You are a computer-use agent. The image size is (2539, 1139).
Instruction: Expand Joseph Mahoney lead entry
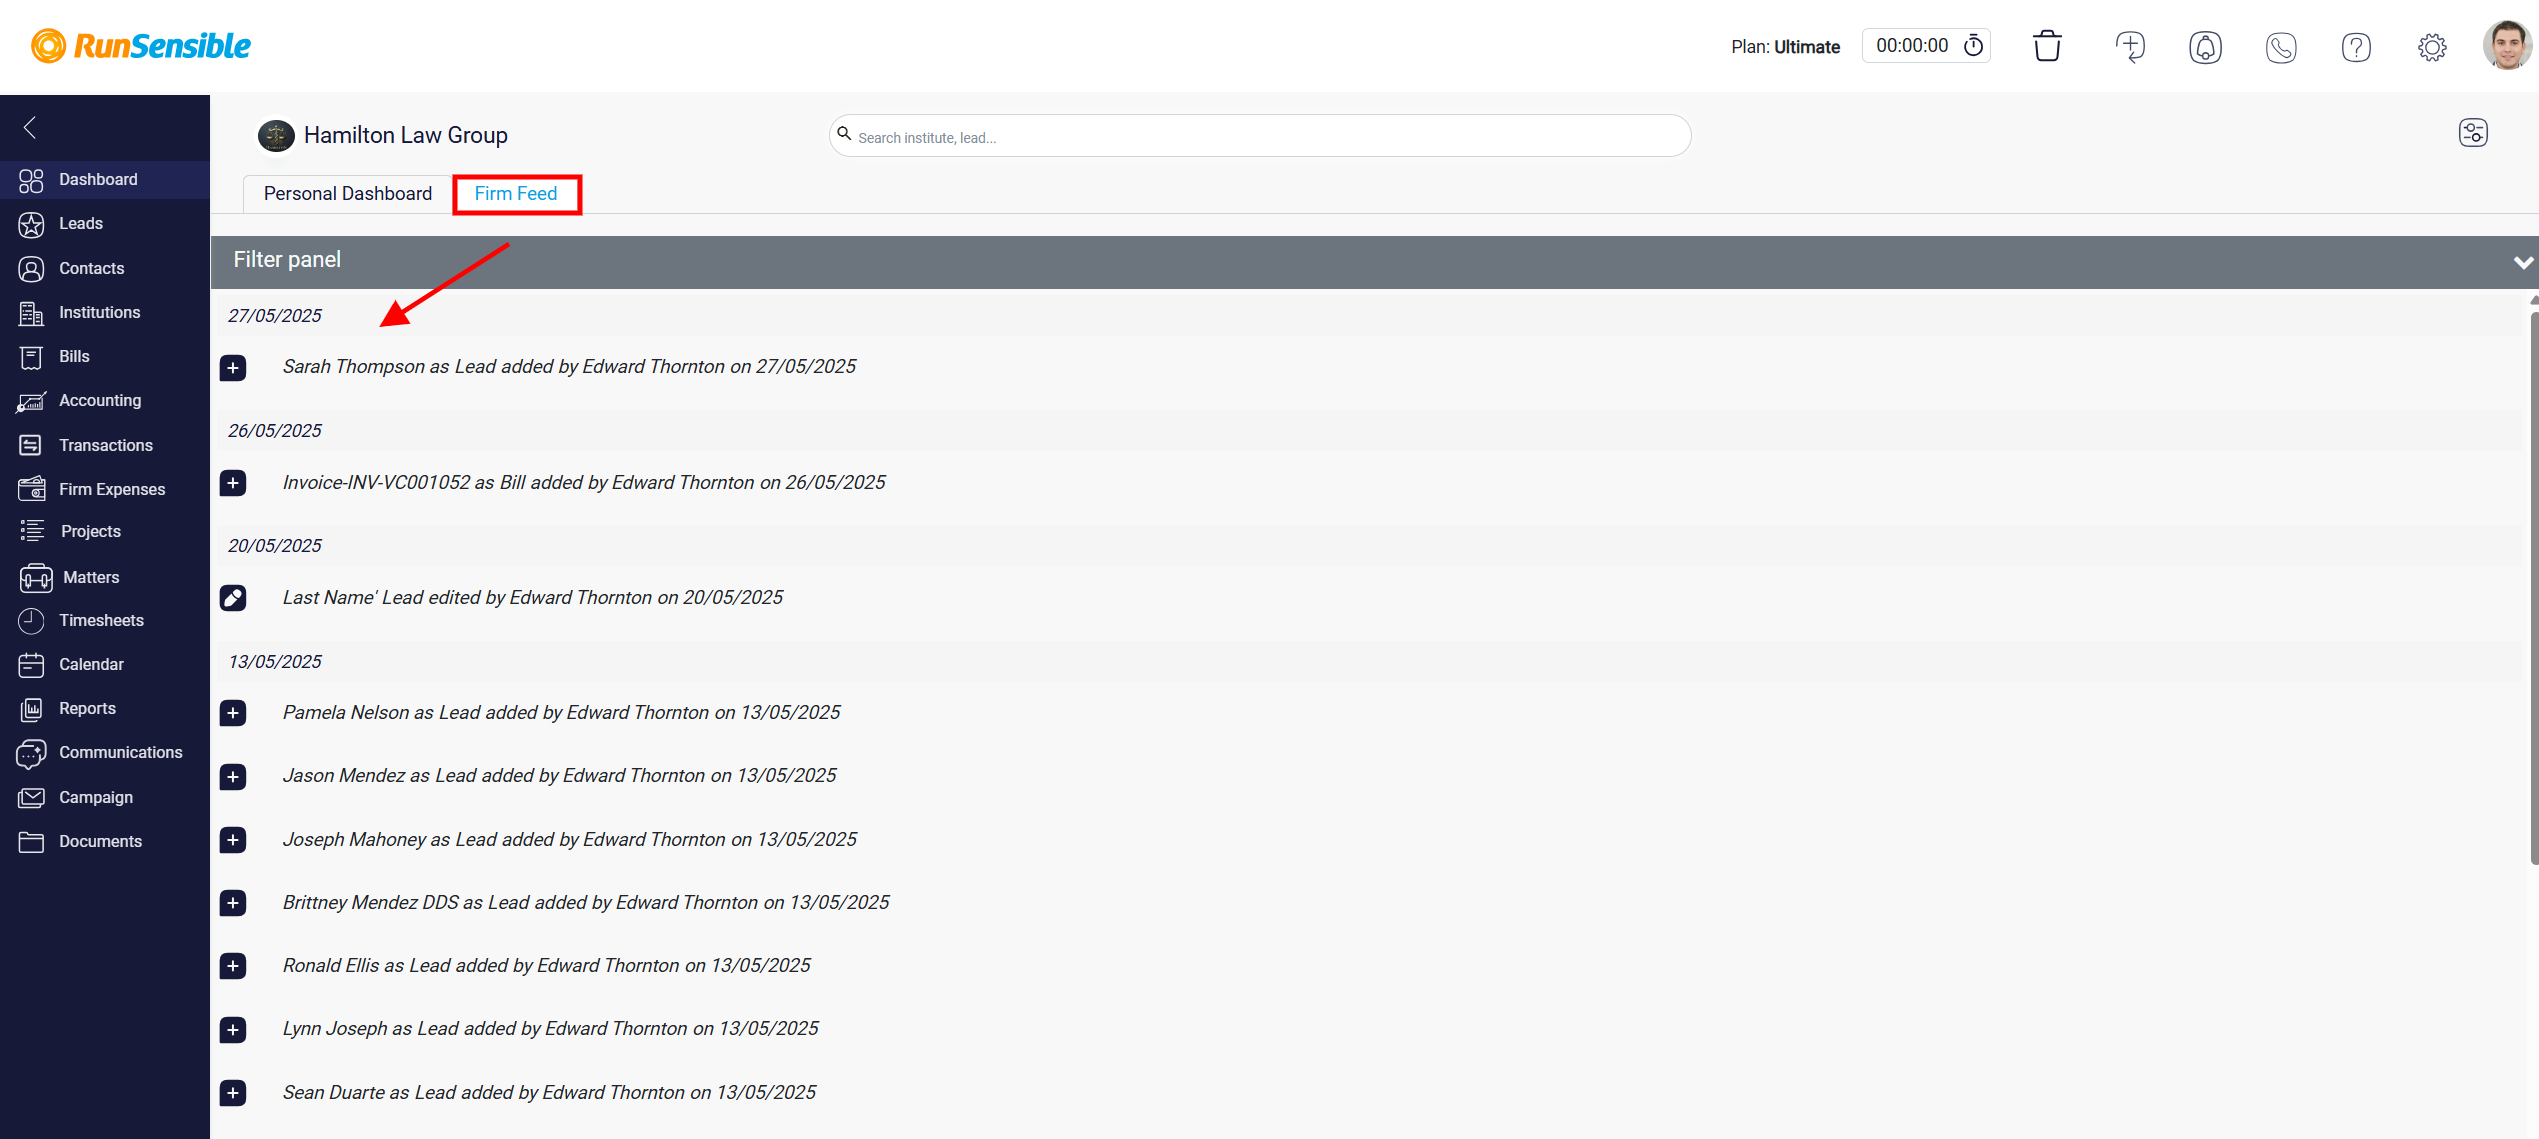(x=233, y=840)
